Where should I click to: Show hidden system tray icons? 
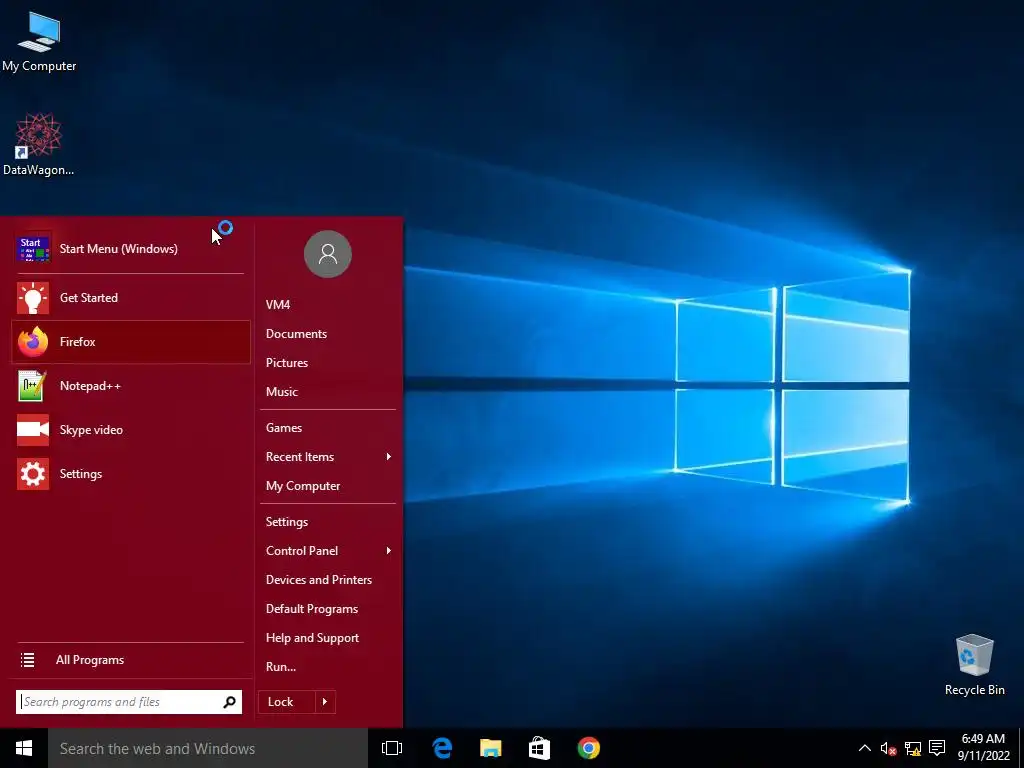pos(865,748)
